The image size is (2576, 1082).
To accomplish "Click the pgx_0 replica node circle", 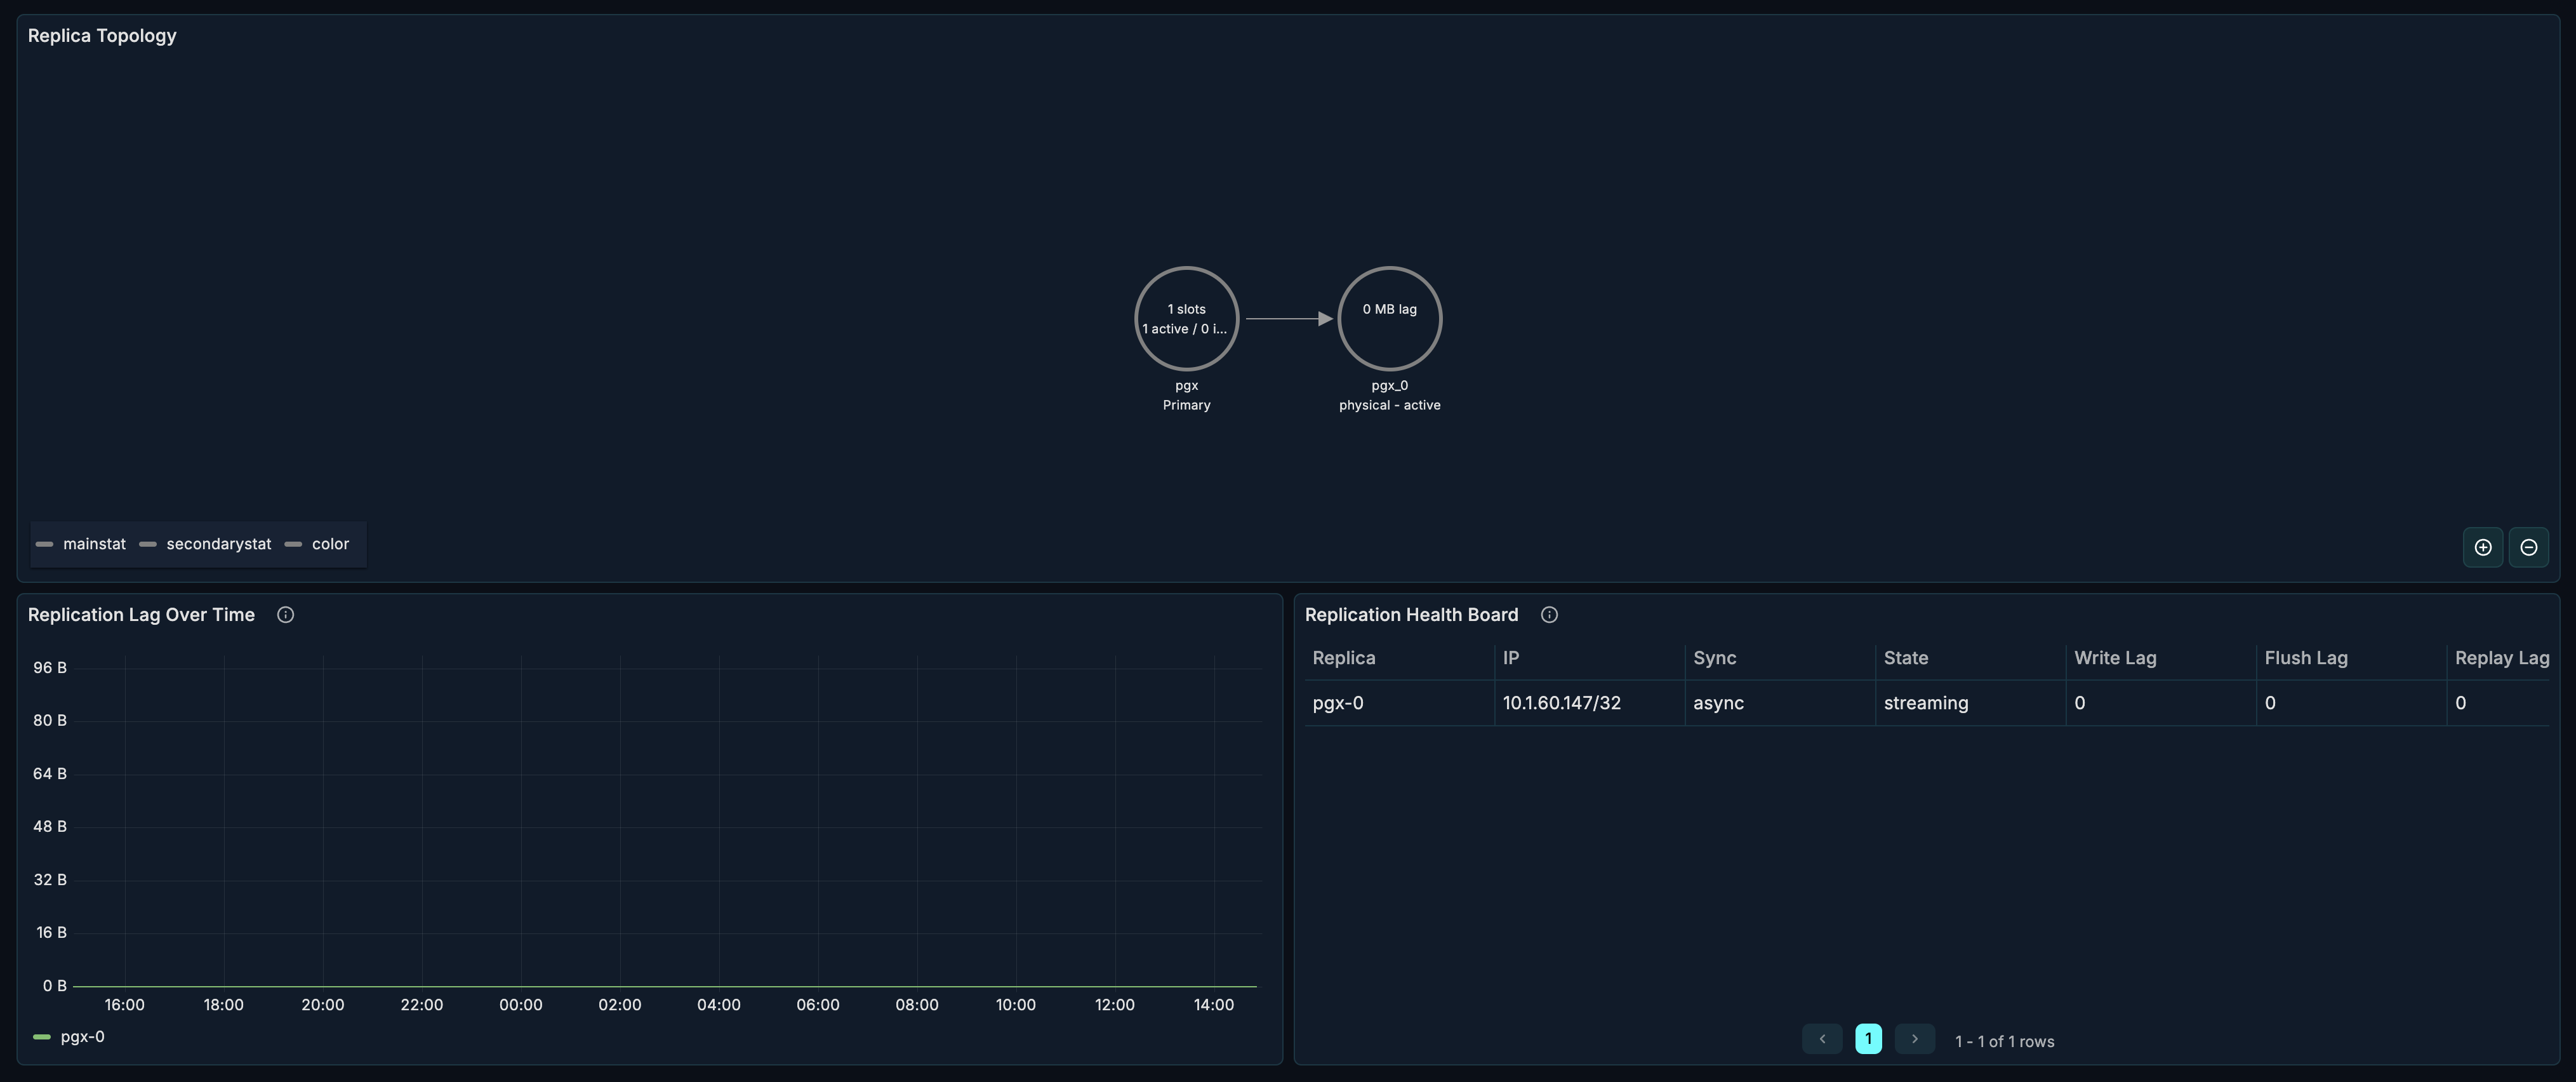I will click(1389, 318).
